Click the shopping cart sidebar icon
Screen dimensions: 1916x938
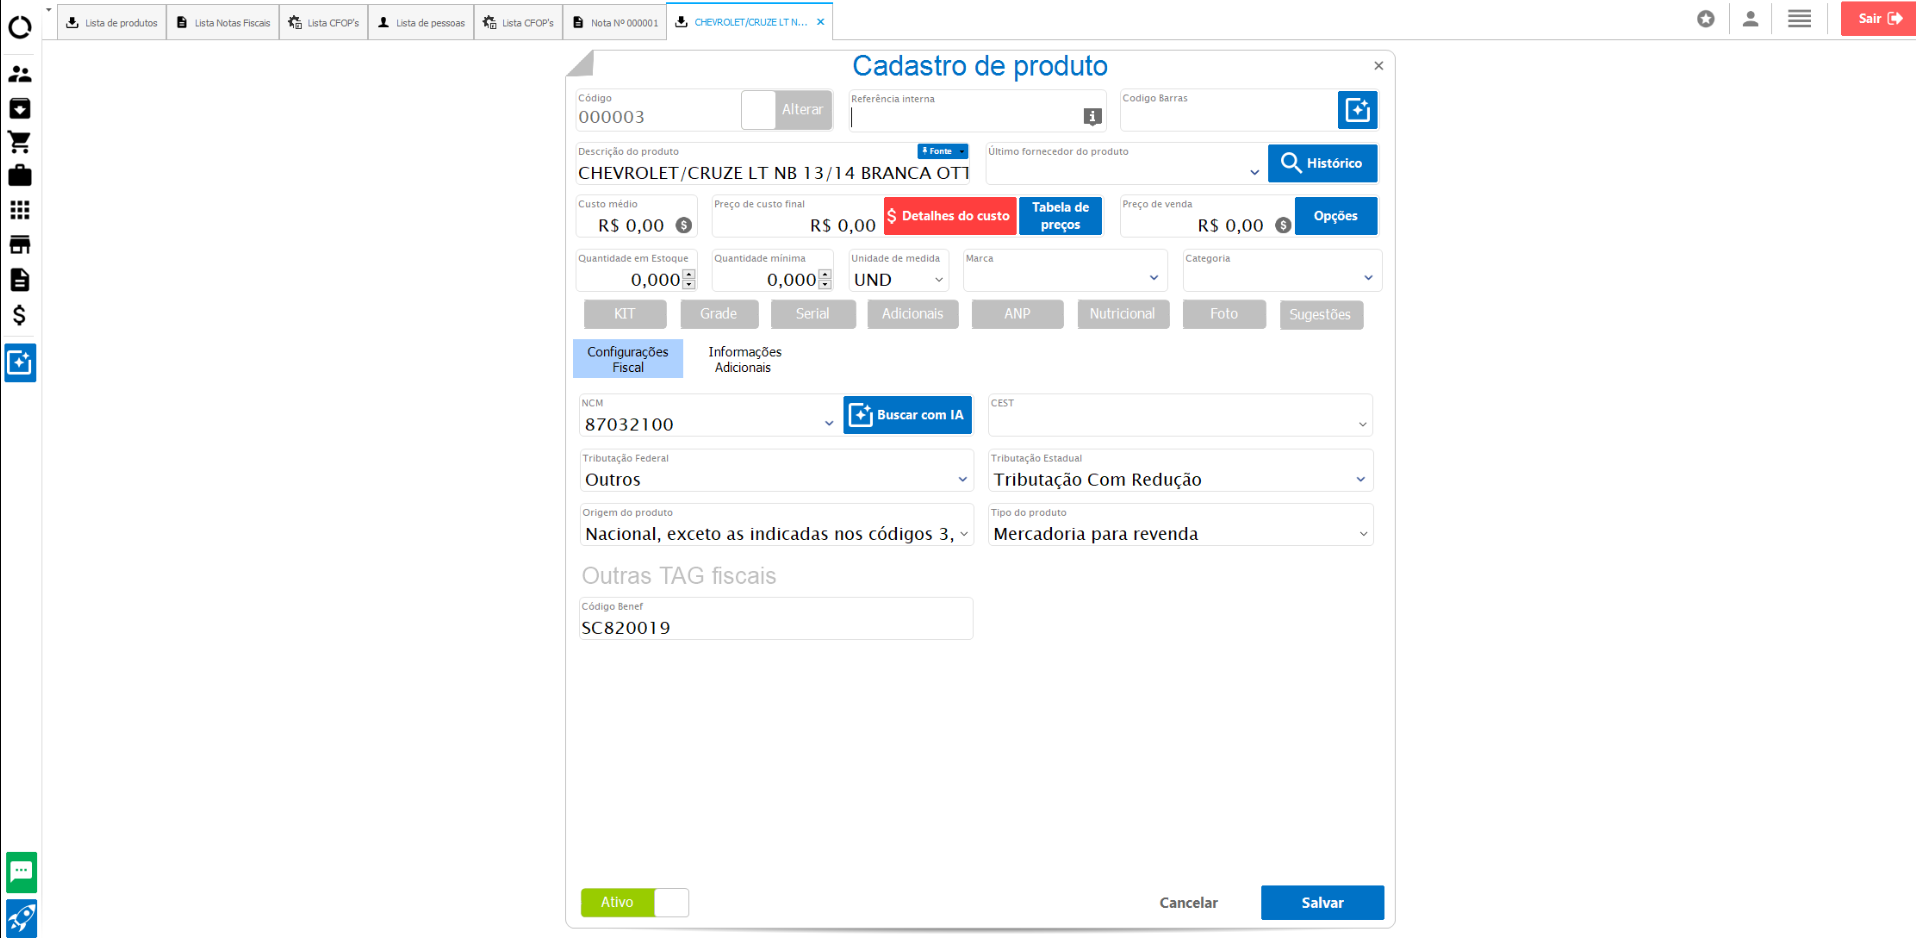pos(20,142)
